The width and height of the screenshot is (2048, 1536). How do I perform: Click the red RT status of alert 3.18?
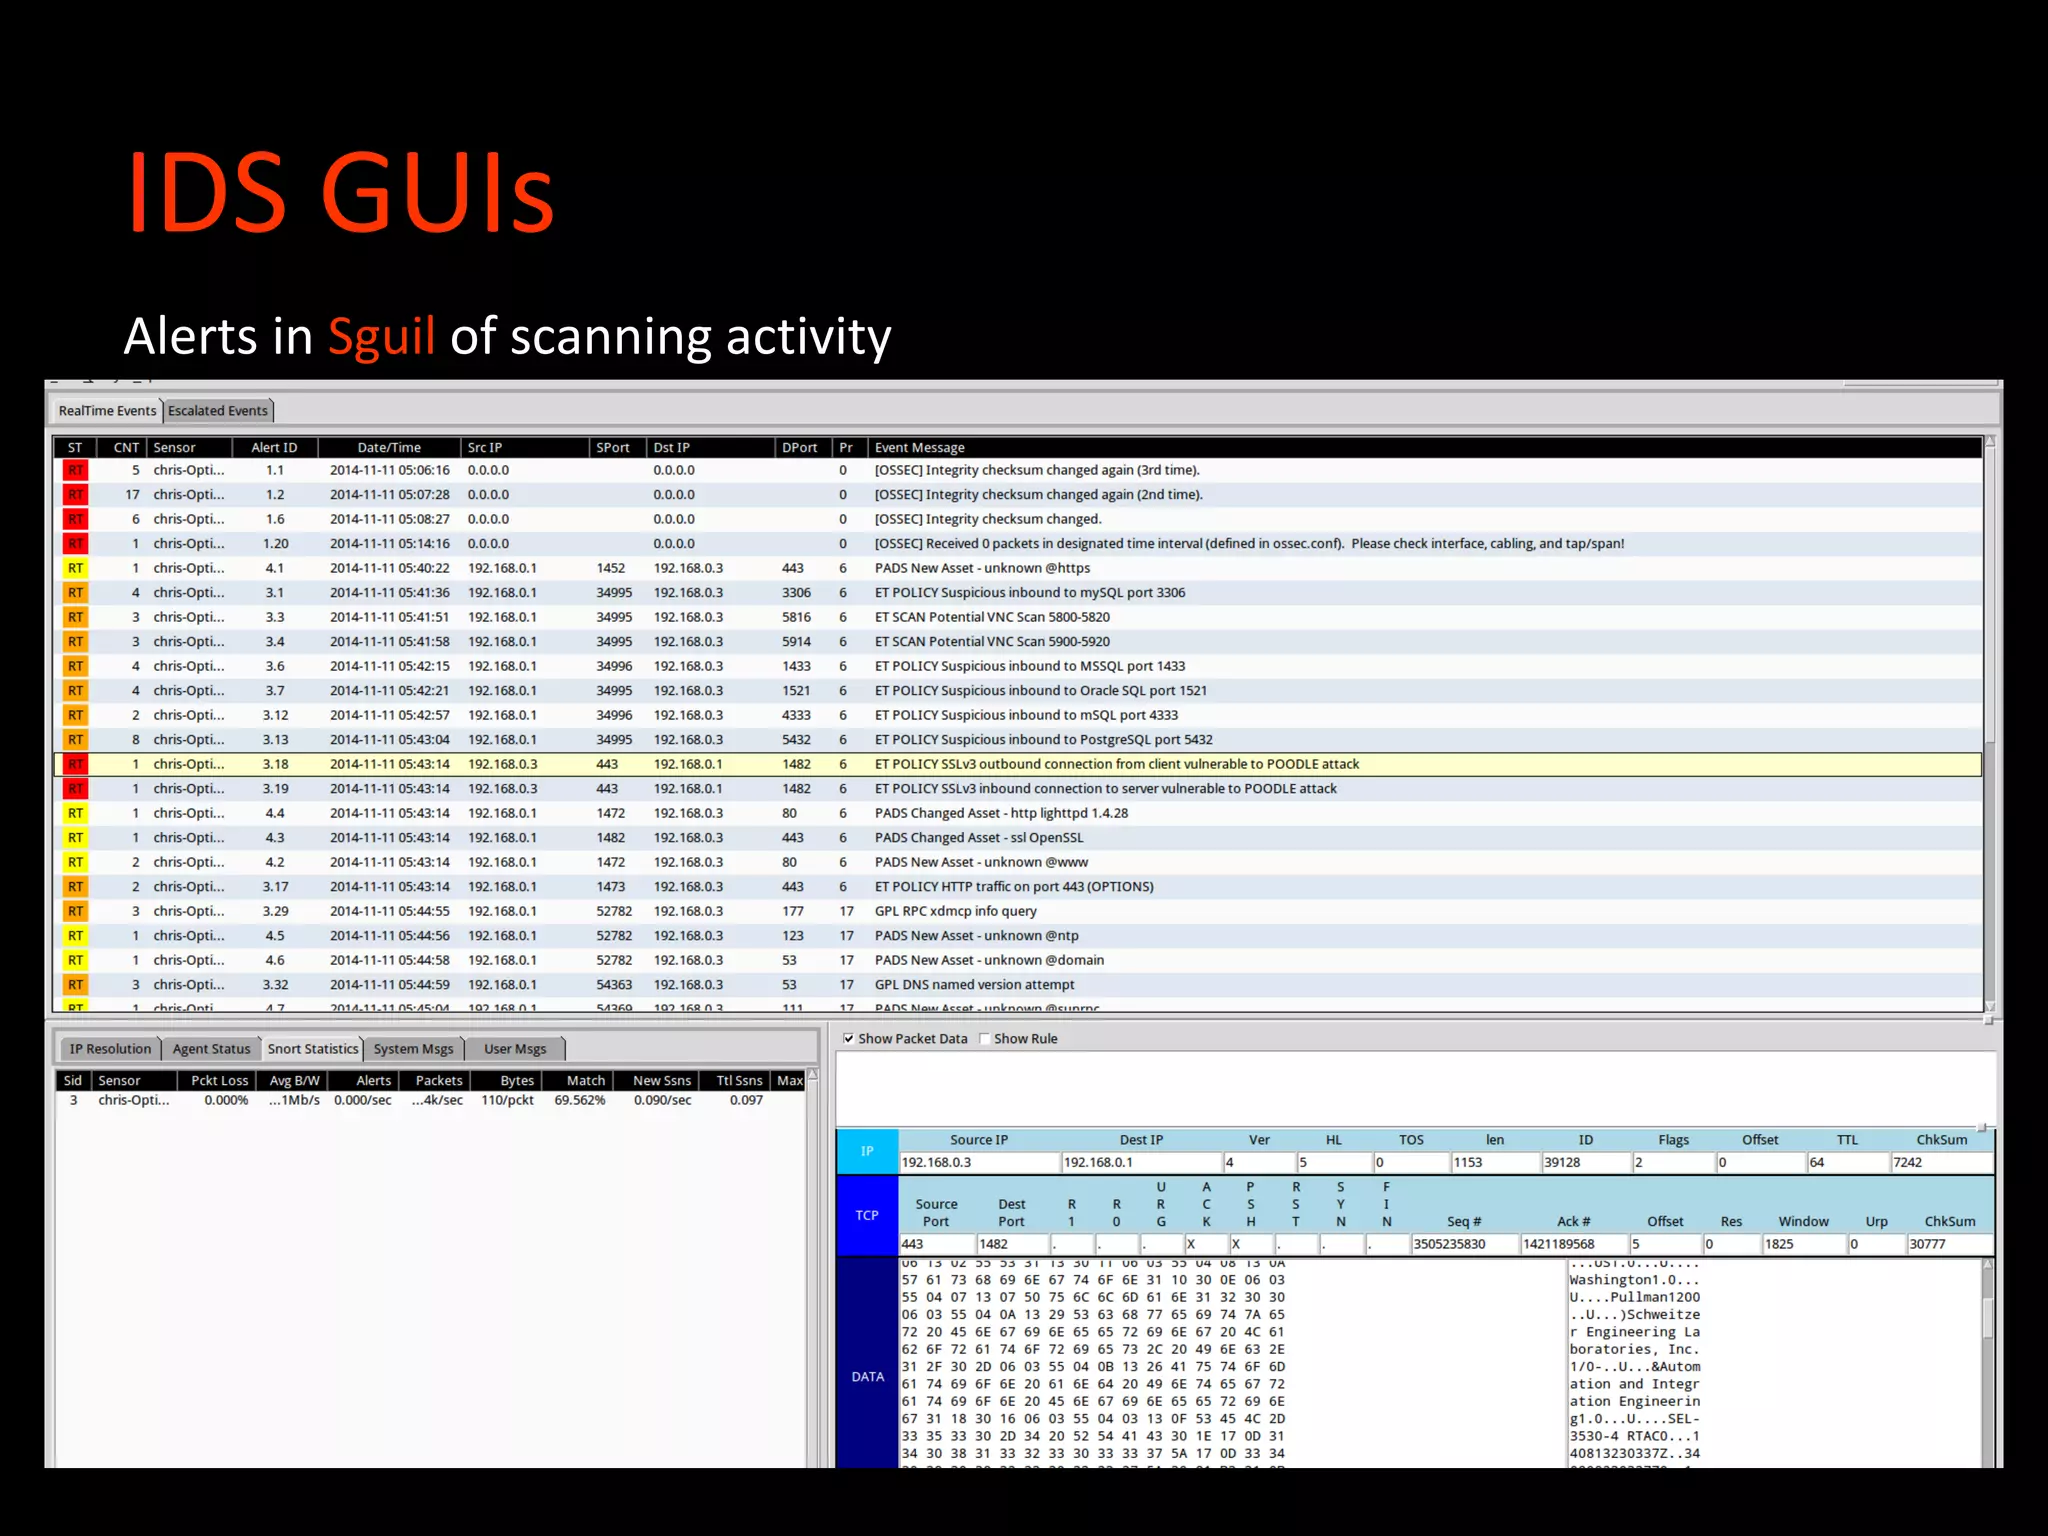click(x=76, y=764)
